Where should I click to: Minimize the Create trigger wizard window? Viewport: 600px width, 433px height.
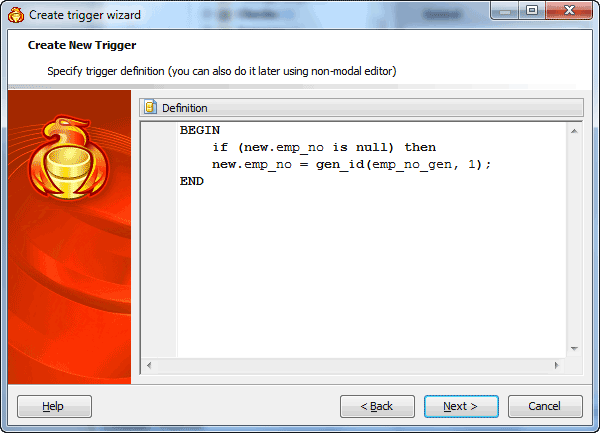click(x=505, y=10)
